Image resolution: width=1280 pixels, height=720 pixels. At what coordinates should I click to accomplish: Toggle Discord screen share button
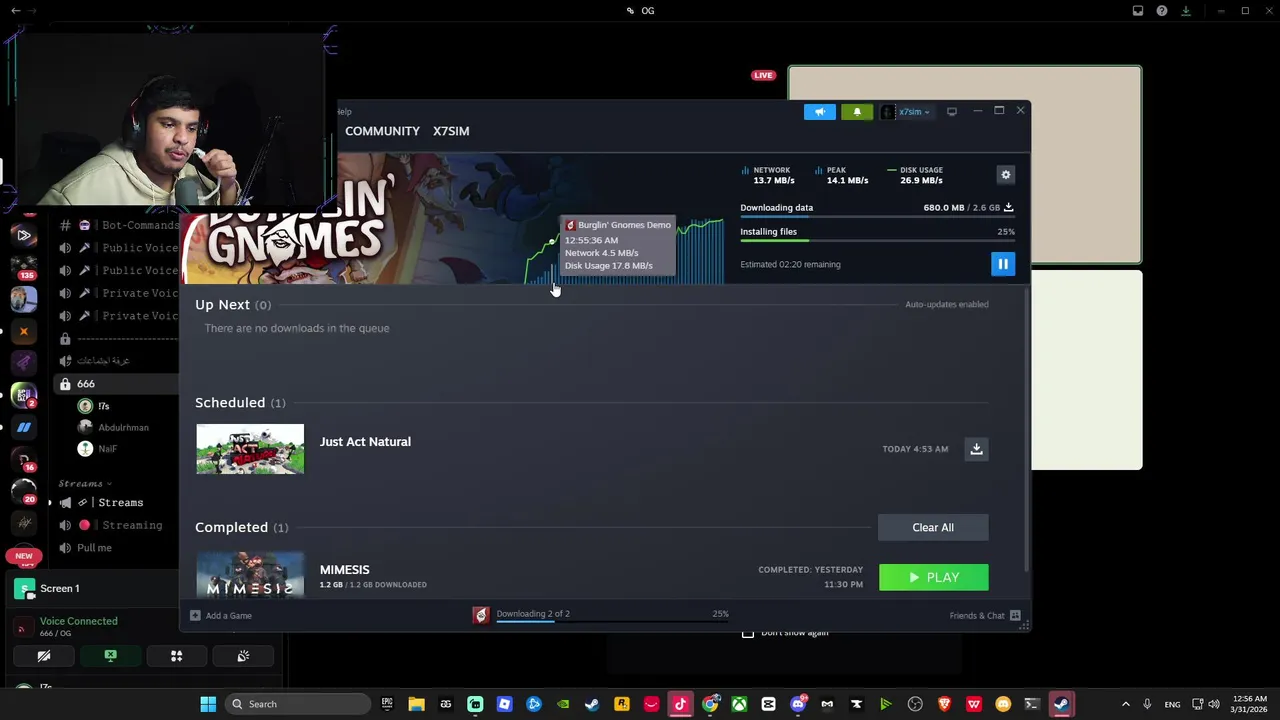pyautogui.click(x=110, y=656)
